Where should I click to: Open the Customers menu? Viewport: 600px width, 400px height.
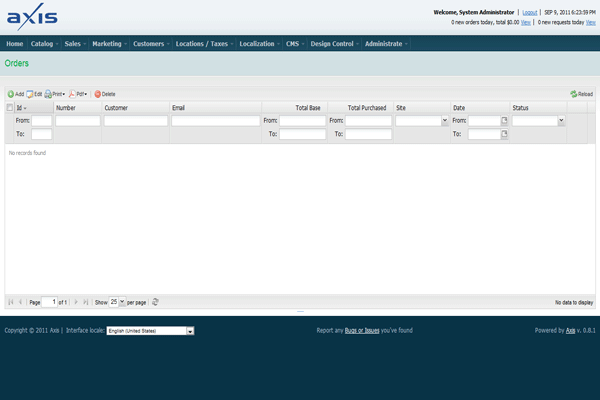(151, 44)
